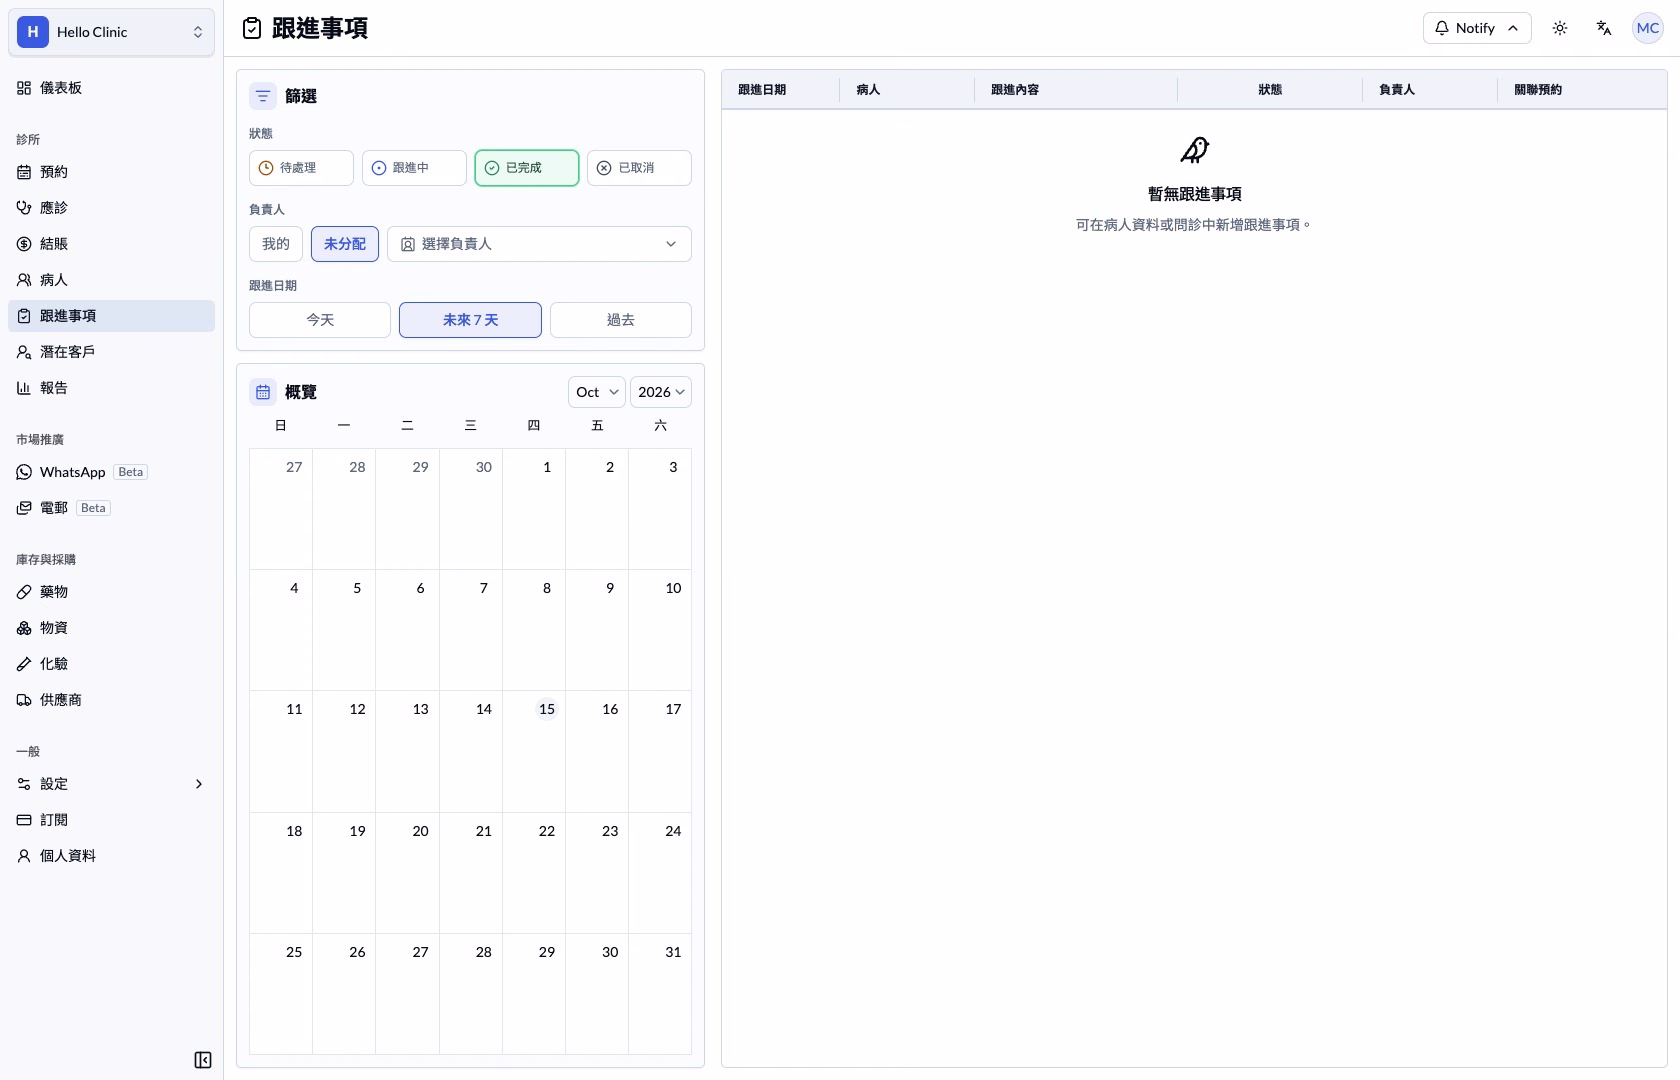Toggle the 已完成 status filter
The width and height of the screenshot is (1680, 1080).
click(x=527, y=168)
